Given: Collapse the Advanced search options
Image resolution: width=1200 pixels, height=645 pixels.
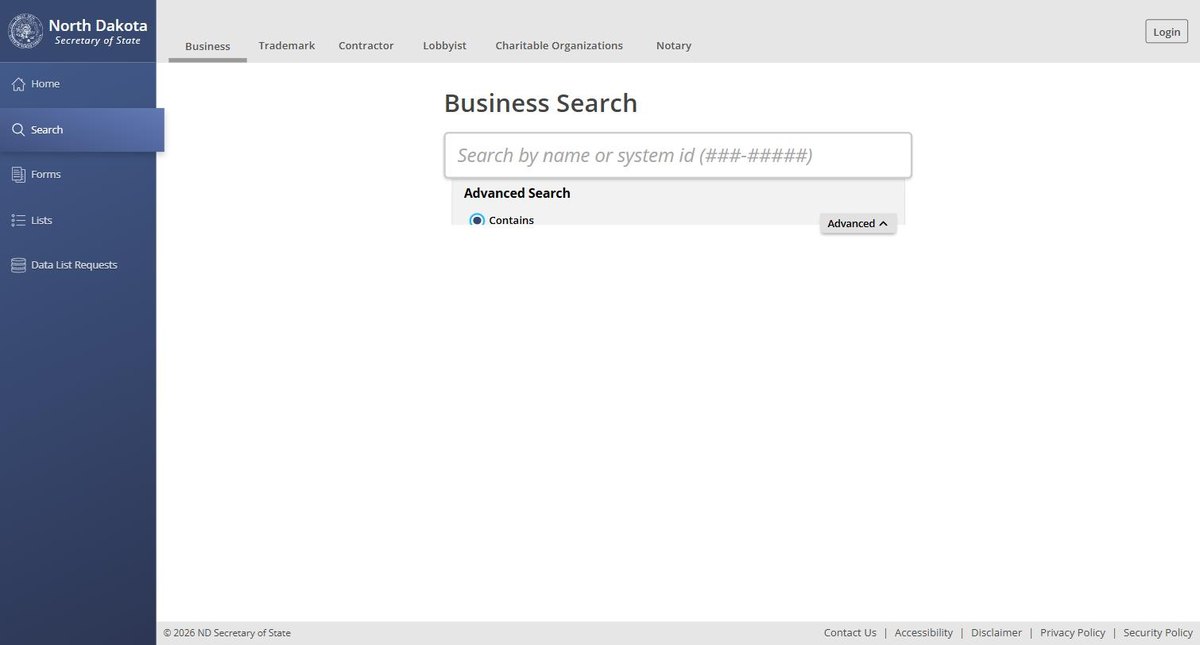Looking at the screenshot, I should (x=858, y=223).
